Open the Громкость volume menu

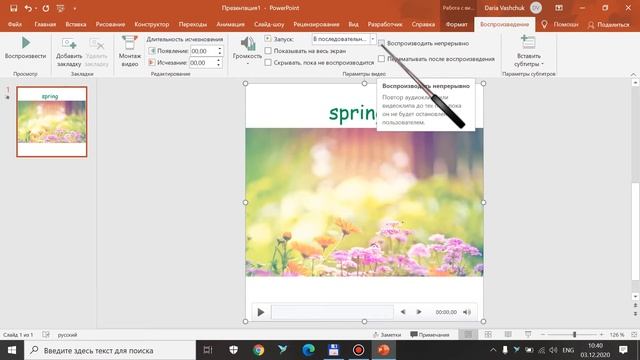(x=247, y=51)
